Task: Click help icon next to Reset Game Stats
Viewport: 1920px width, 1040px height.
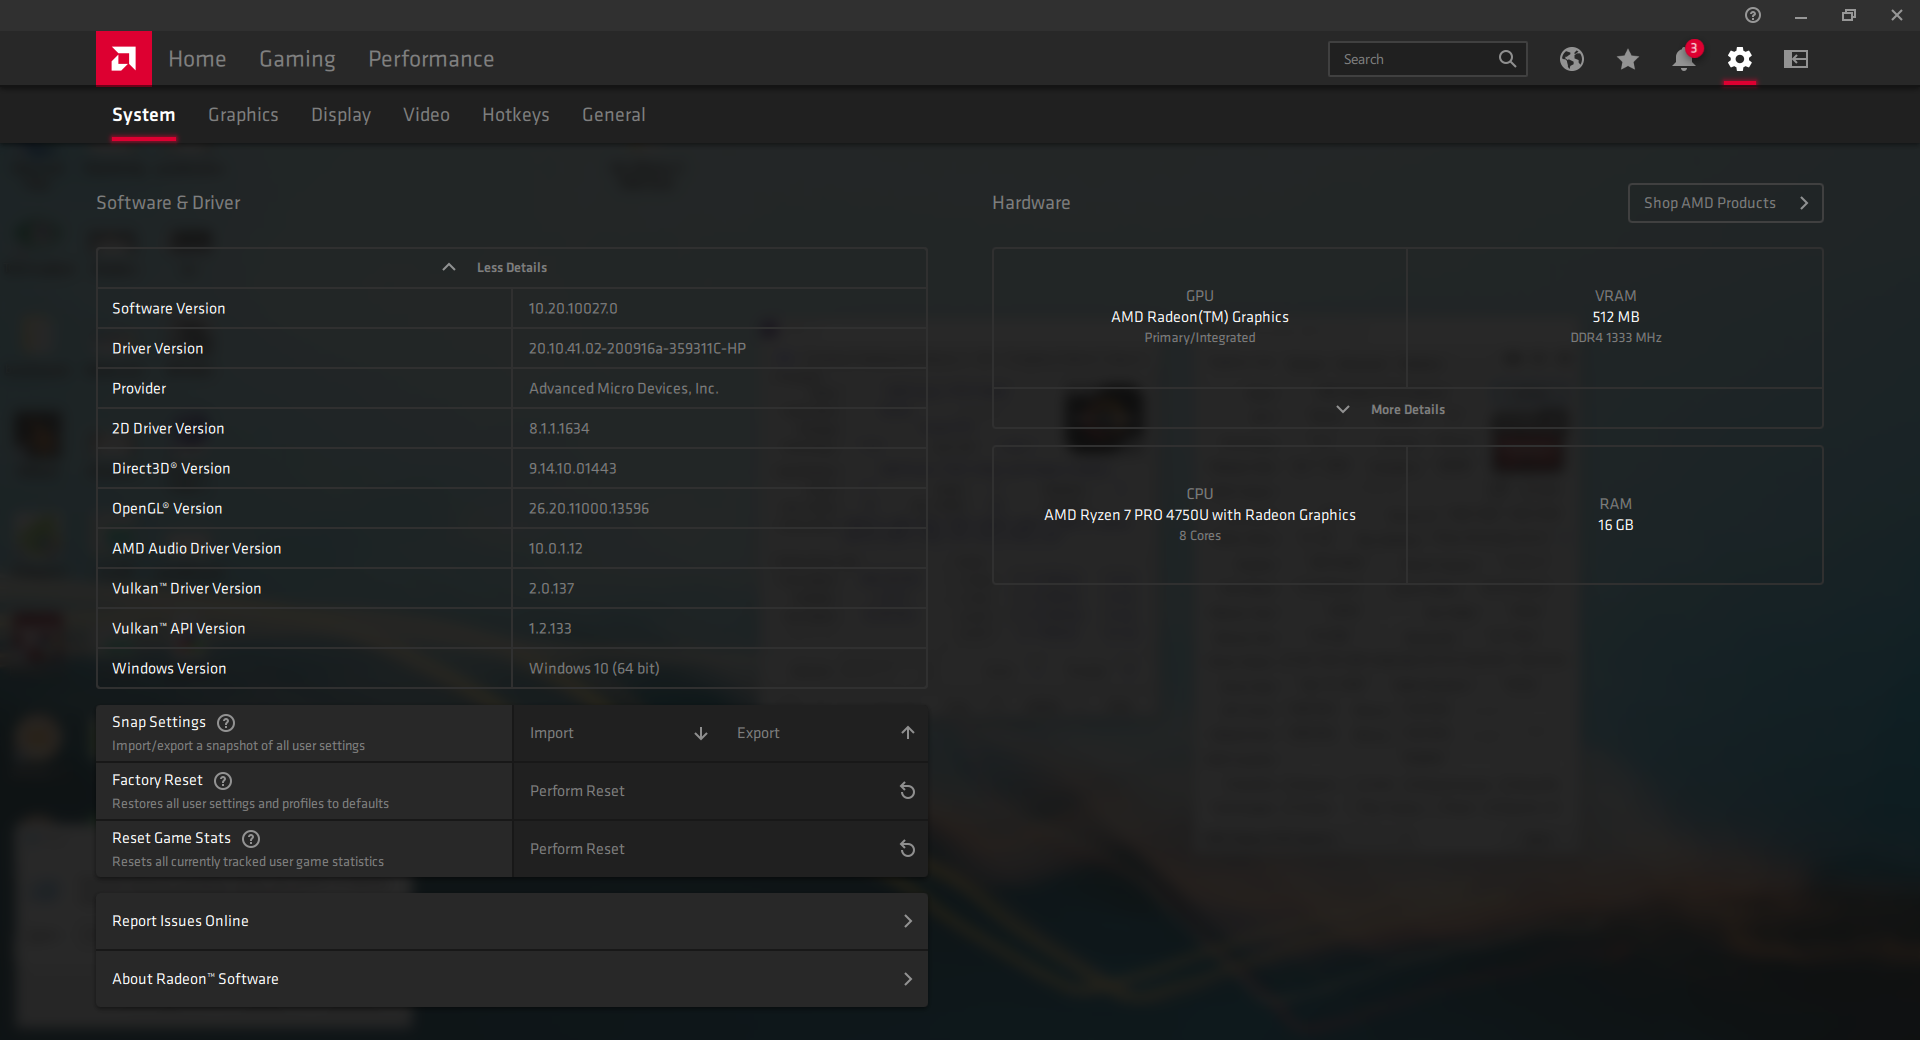Action: 251,838
